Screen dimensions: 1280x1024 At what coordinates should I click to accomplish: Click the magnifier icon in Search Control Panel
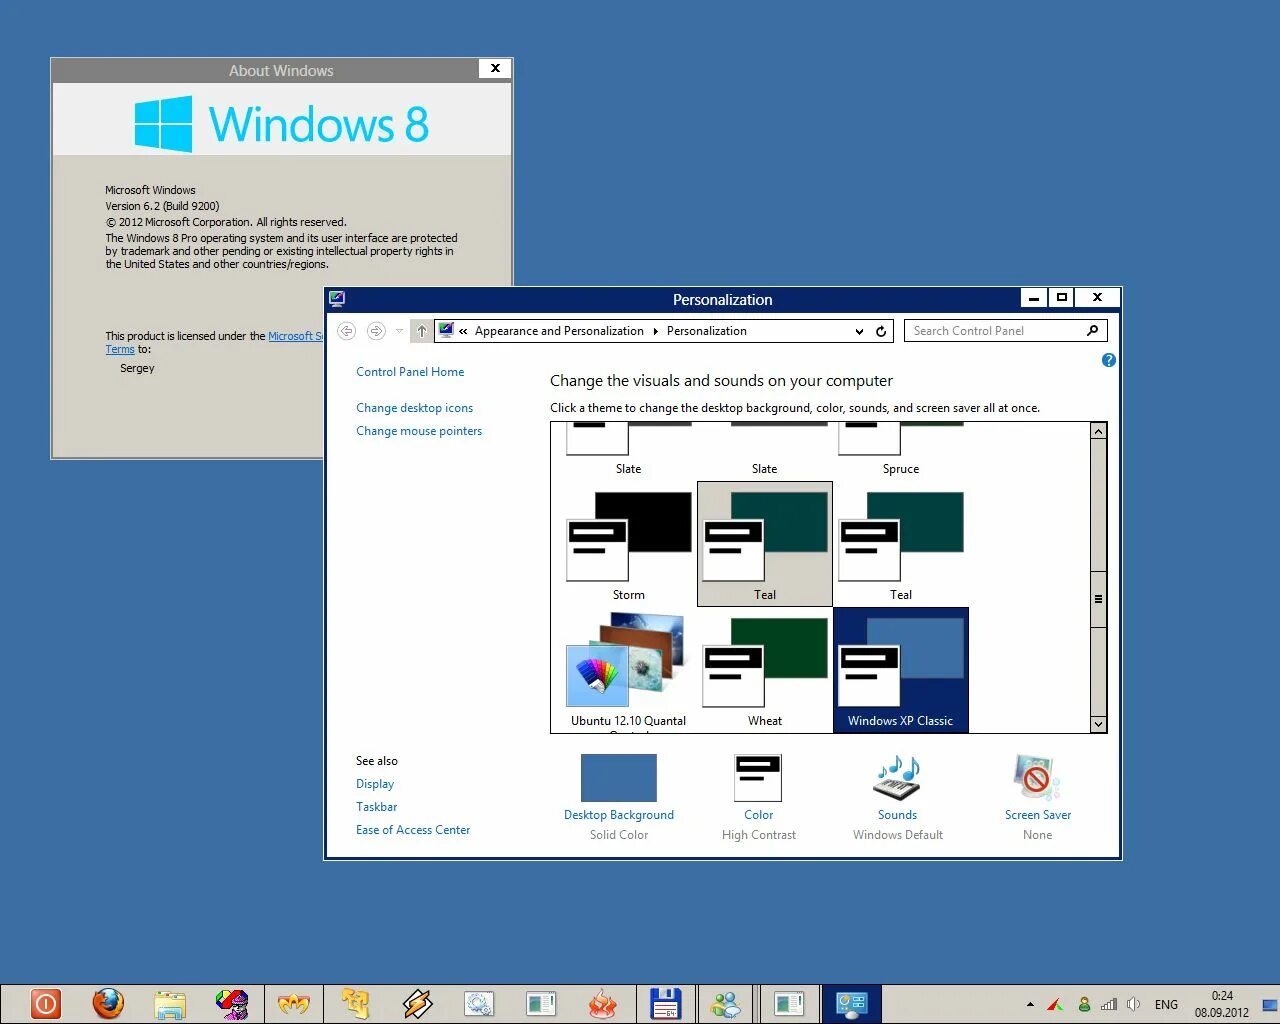[1092, 330]
